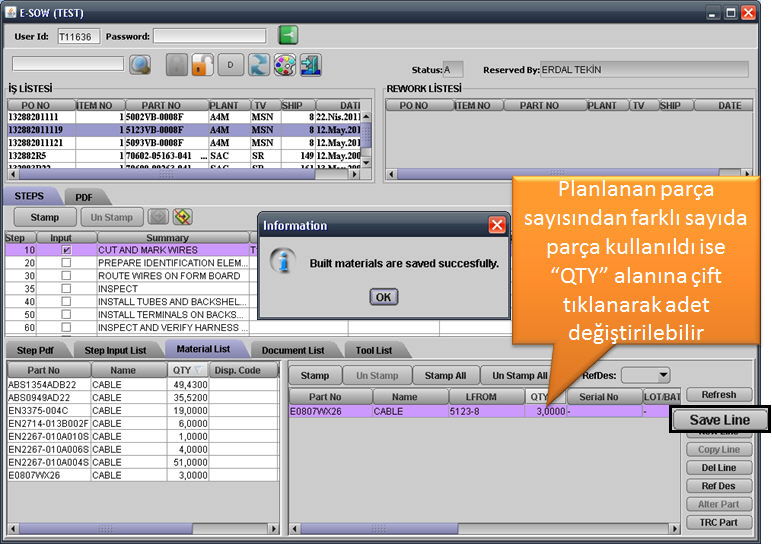This screenshot has height=544, width=772.
Task: Click the Un Stamp button in Steps panel
Action: pos(112,217)
